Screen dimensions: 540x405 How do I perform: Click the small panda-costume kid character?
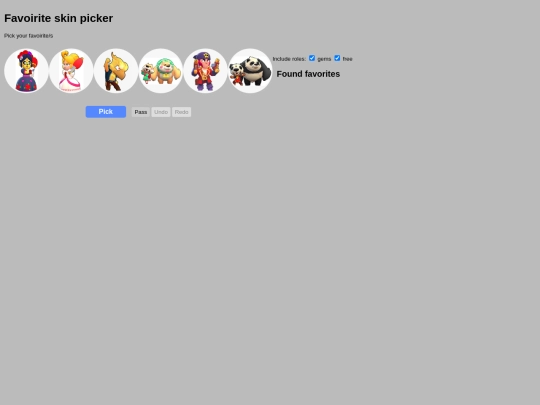[x=237, y=74]
